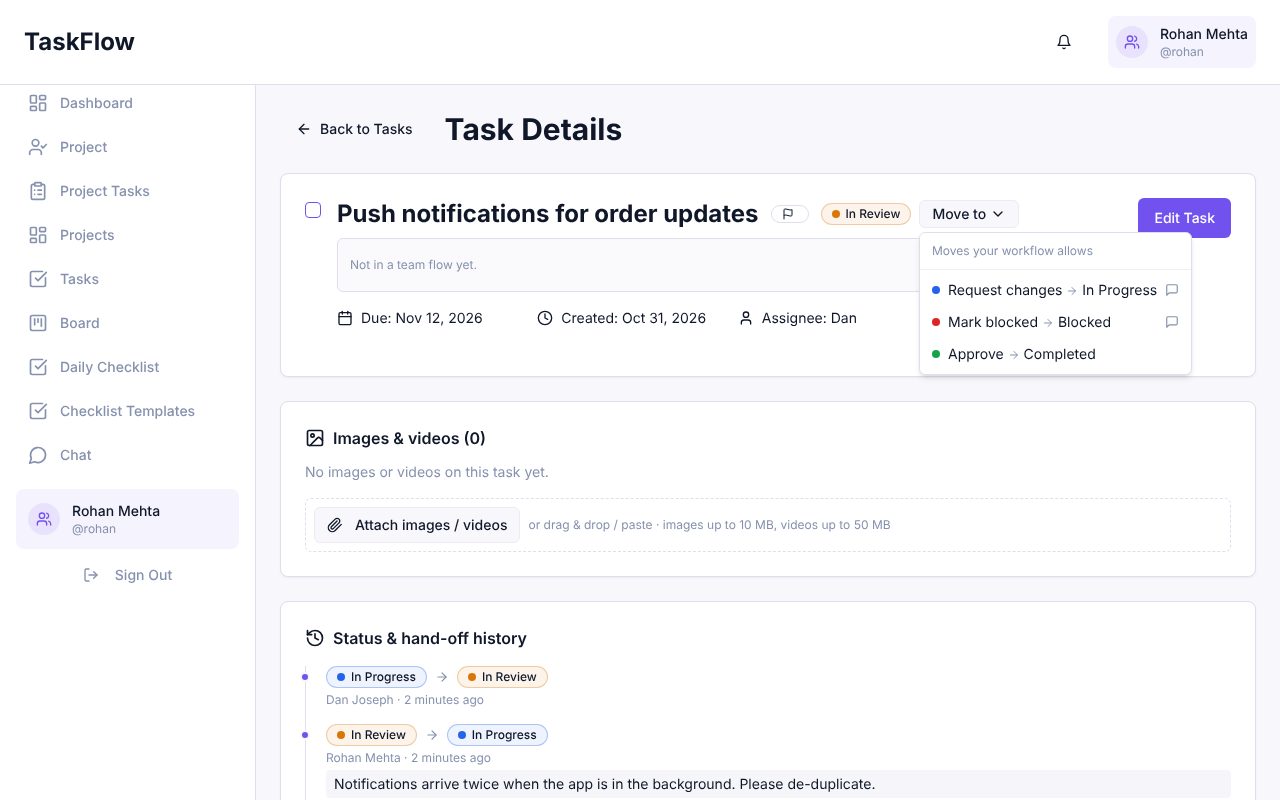Go Back to Tasks
The height and width of the screenshot is (800, 1280).
tap(355, 129)
